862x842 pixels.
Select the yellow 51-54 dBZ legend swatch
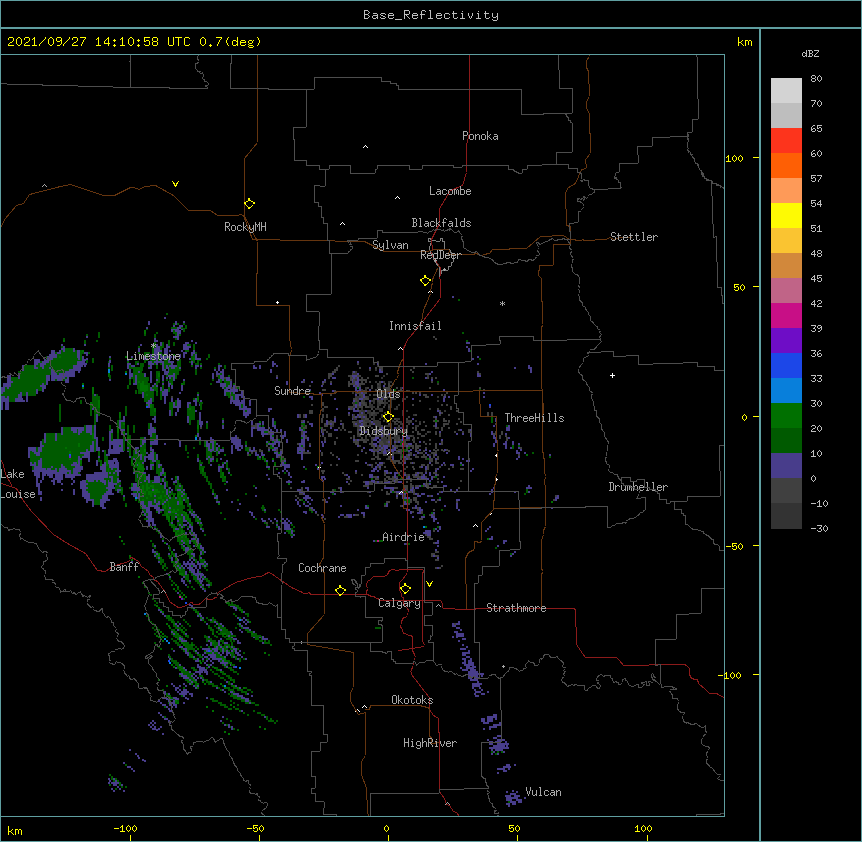[786, 215]
